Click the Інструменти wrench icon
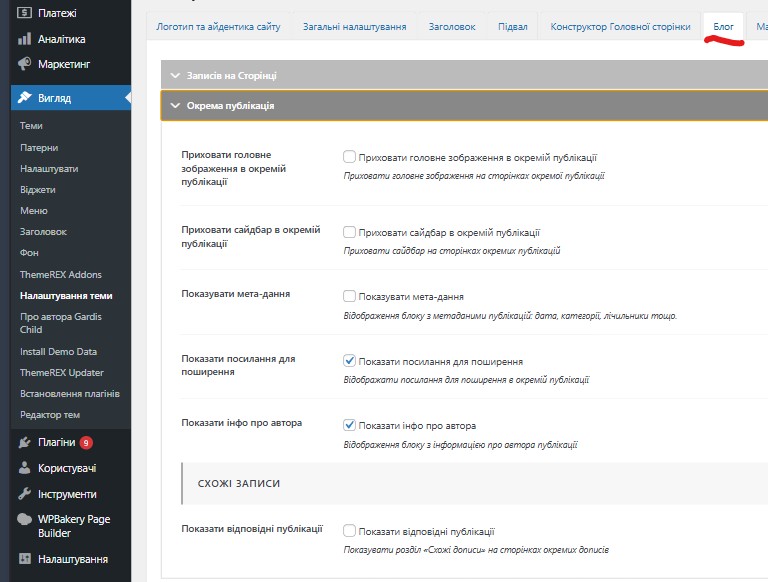768x582 pixels. pos(24,494)
